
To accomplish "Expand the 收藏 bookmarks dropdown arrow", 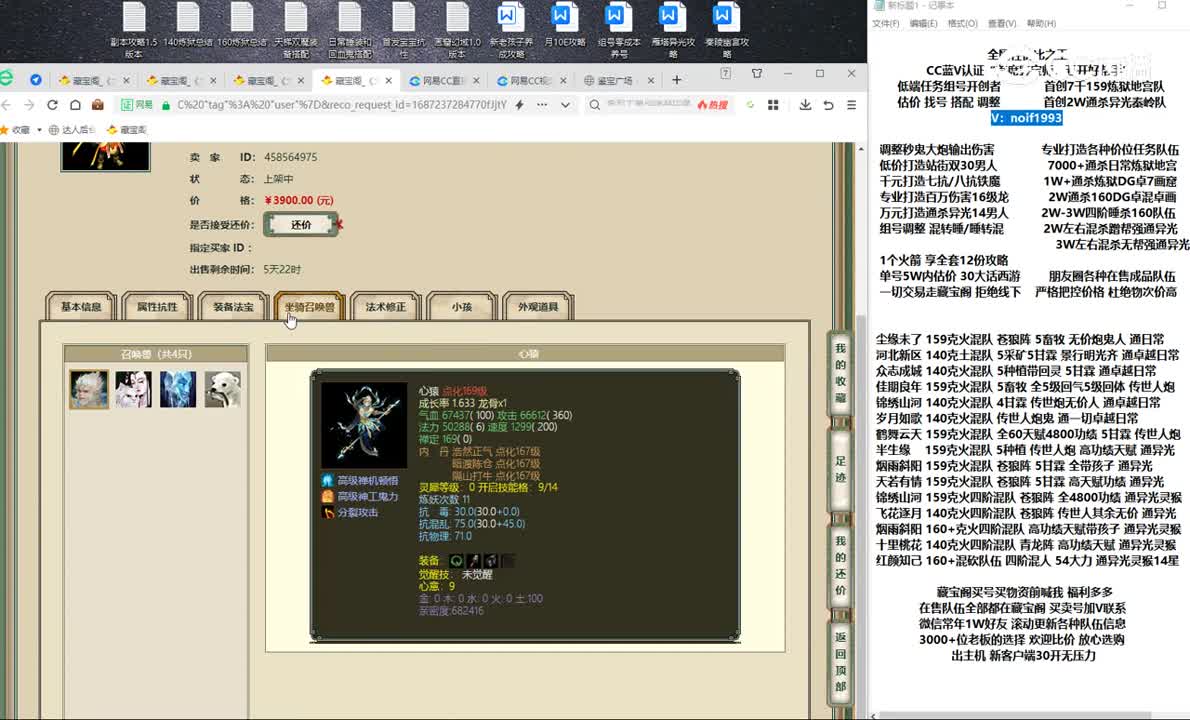I will coord(39,130).
